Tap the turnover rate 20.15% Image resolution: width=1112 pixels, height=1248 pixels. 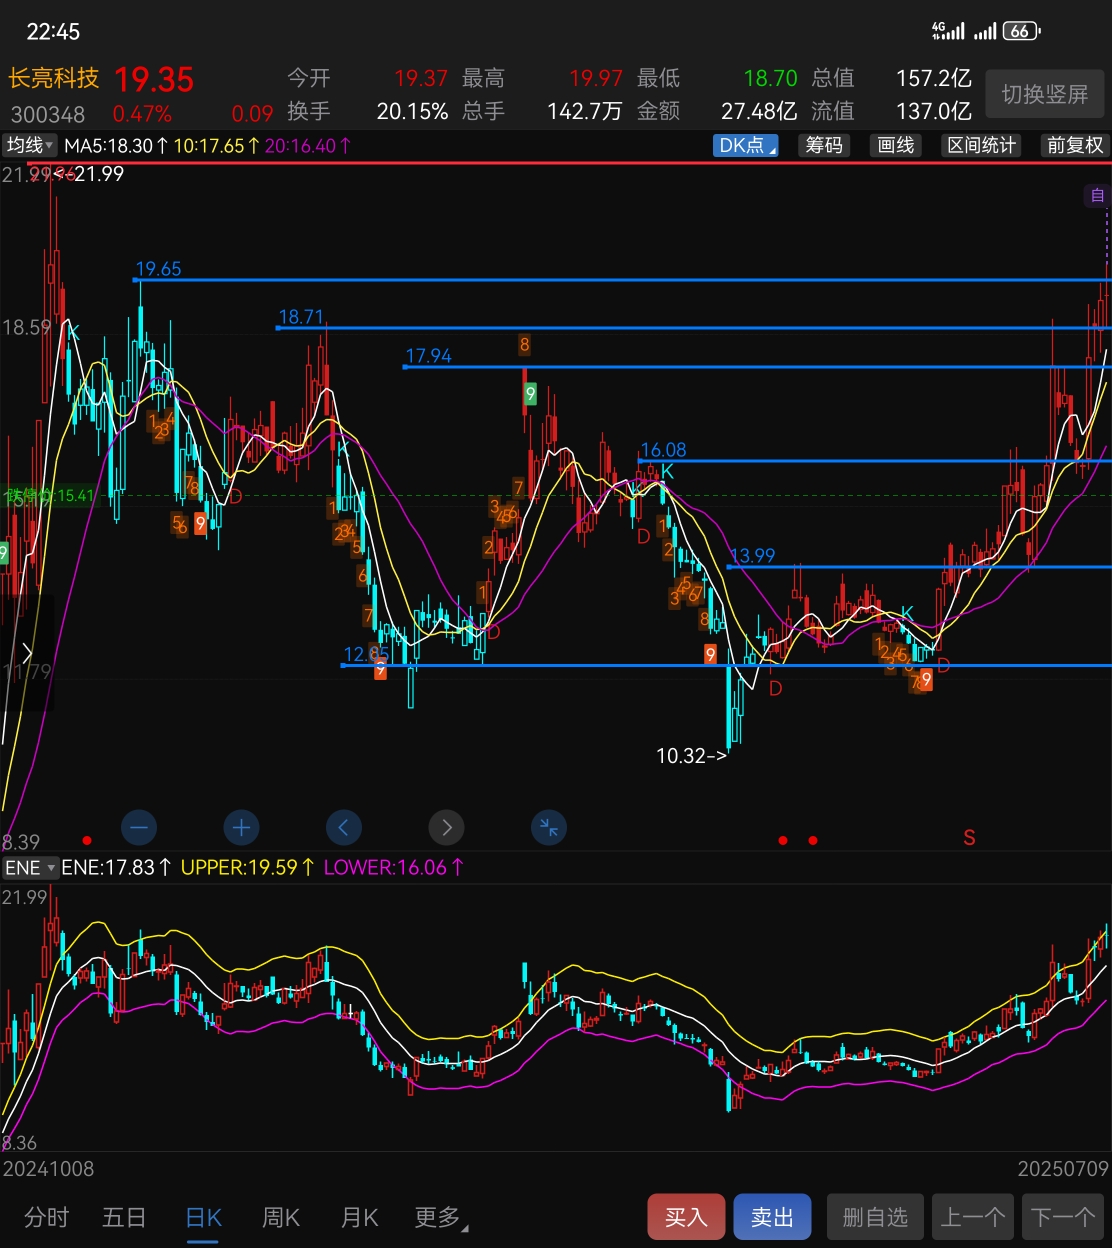pos(412,112)
